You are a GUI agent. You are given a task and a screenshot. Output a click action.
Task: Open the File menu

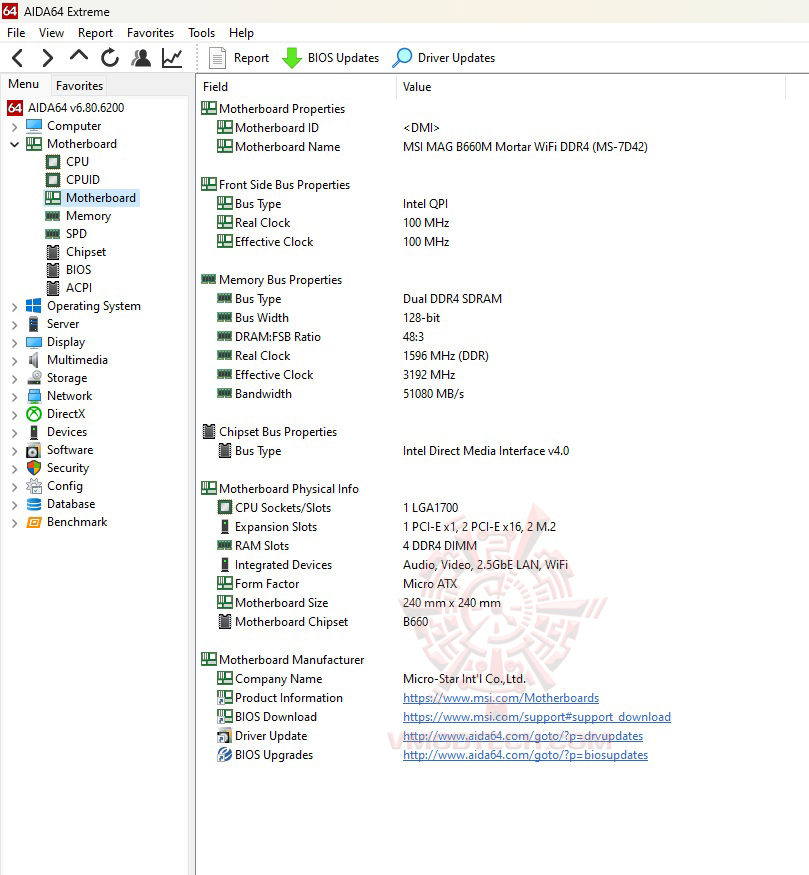point(16,33)
